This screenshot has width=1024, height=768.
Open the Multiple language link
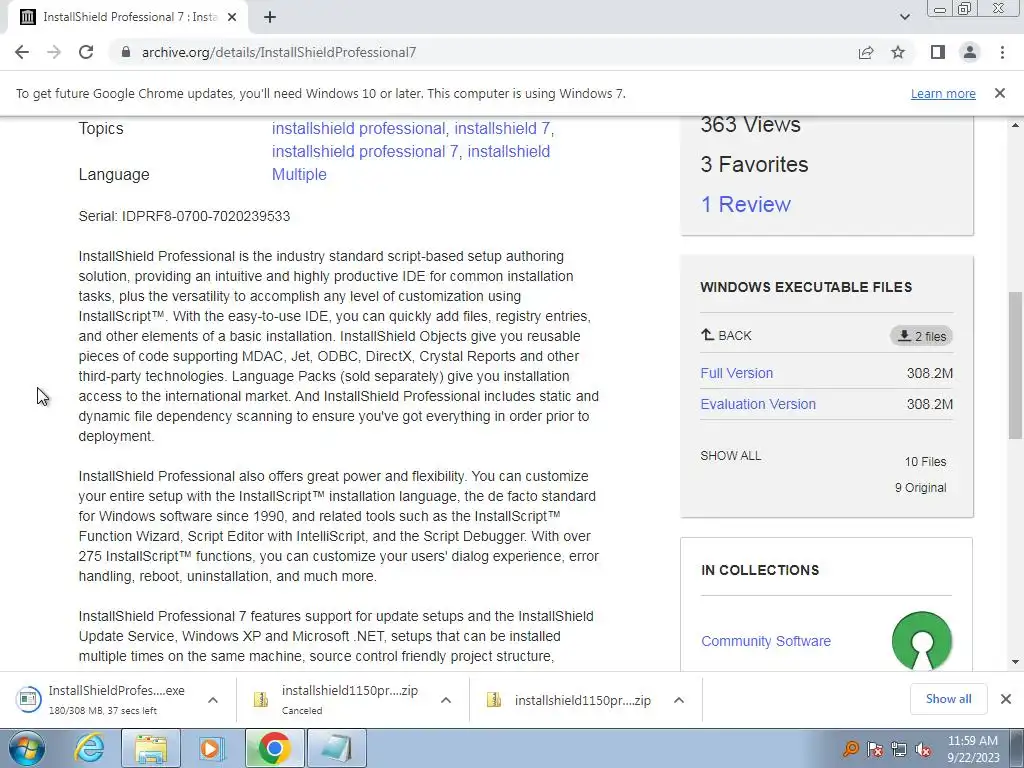[x=299, y=174]
